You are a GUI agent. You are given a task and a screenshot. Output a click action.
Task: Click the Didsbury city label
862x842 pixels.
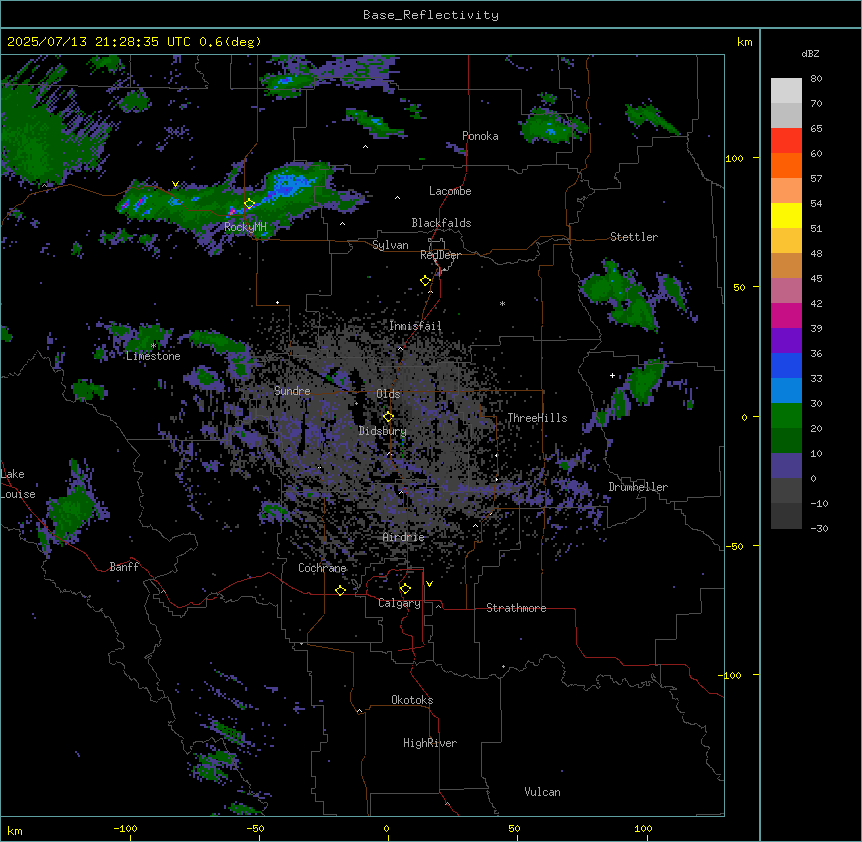(383, 431)
